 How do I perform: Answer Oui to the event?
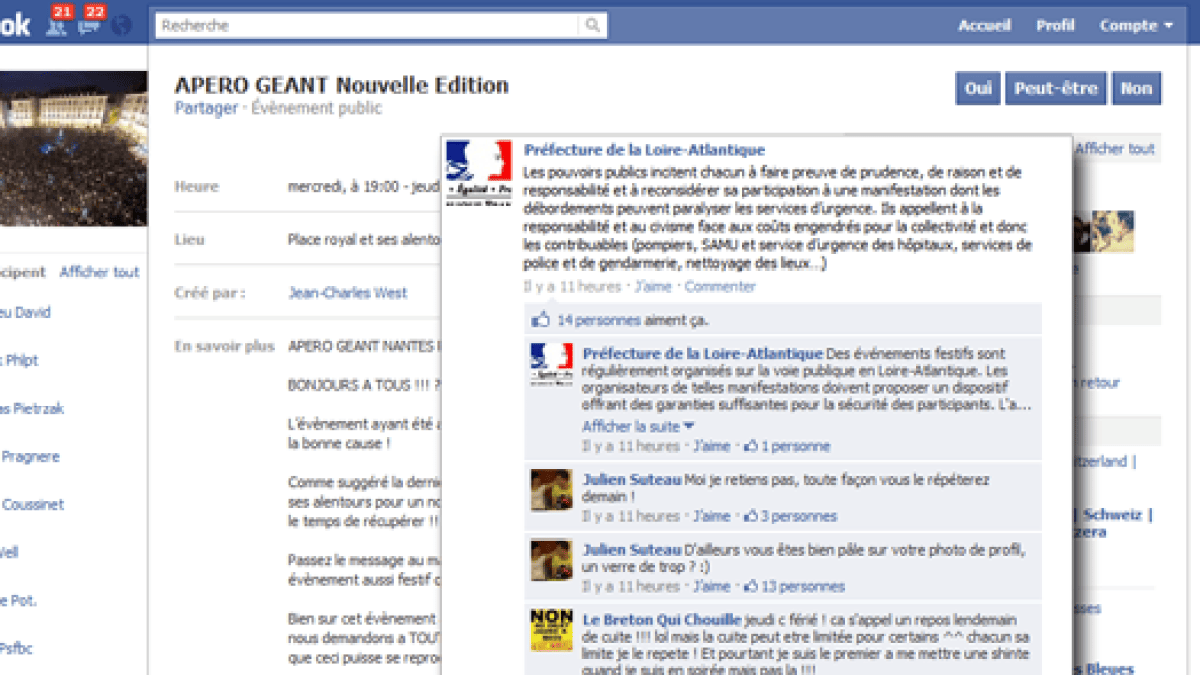[977, 88]
